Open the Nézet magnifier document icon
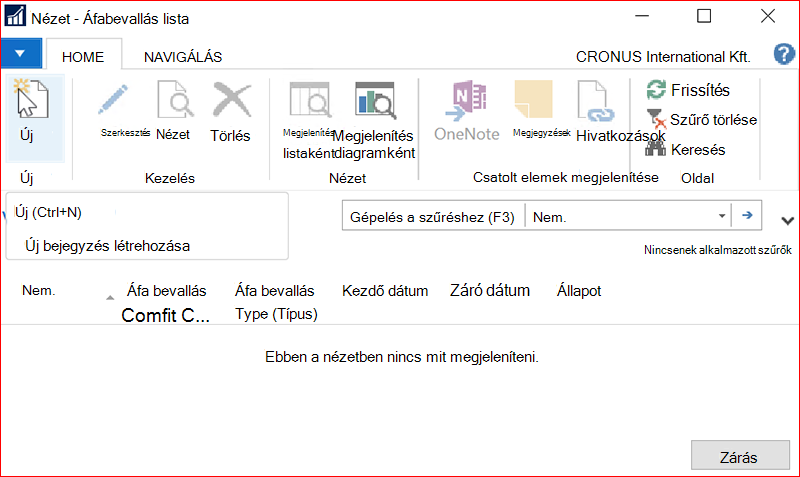800x477 pixels. click(x=175, y=99)
